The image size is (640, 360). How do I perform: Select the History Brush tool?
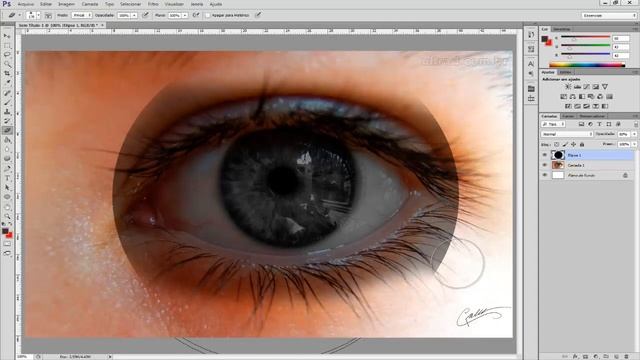7,121
